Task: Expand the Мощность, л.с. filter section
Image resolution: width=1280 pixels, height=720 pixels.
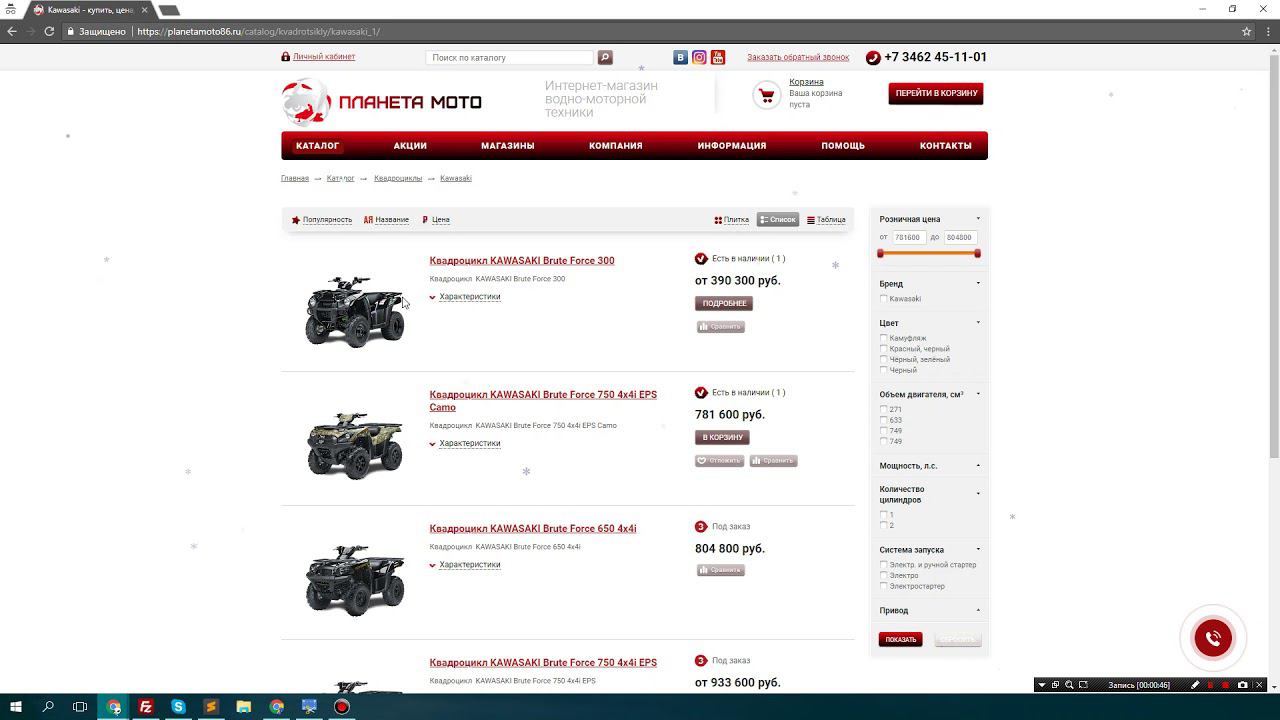Action: point(978,466)
